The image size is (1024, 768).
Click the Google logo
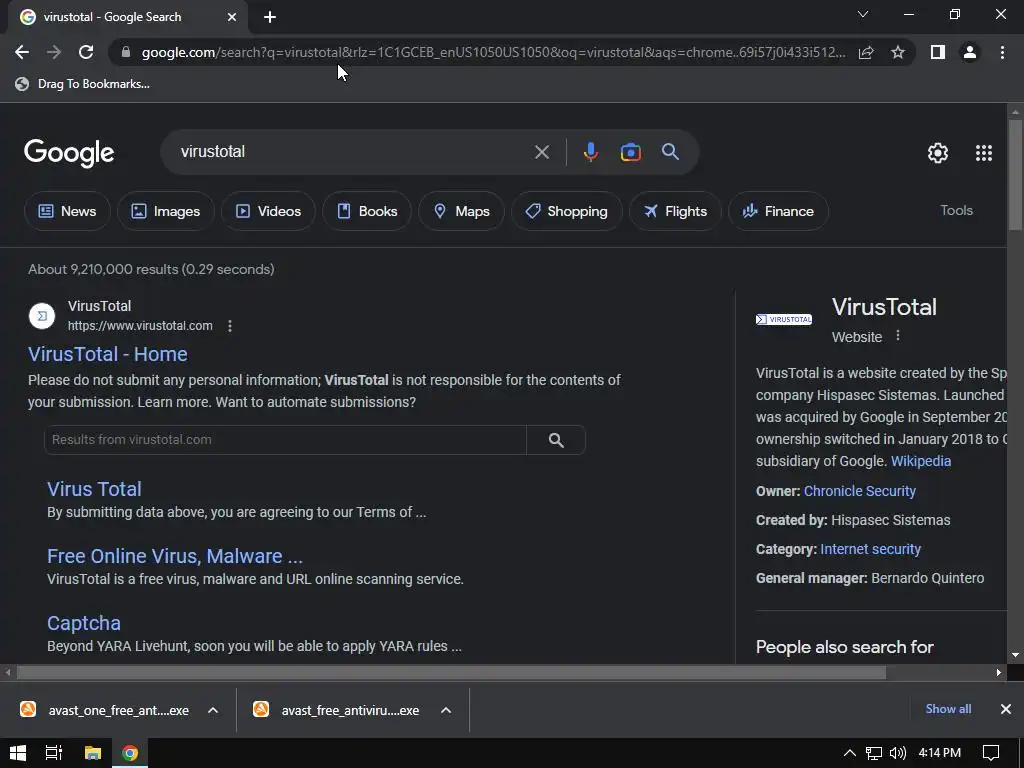(69, 153)
